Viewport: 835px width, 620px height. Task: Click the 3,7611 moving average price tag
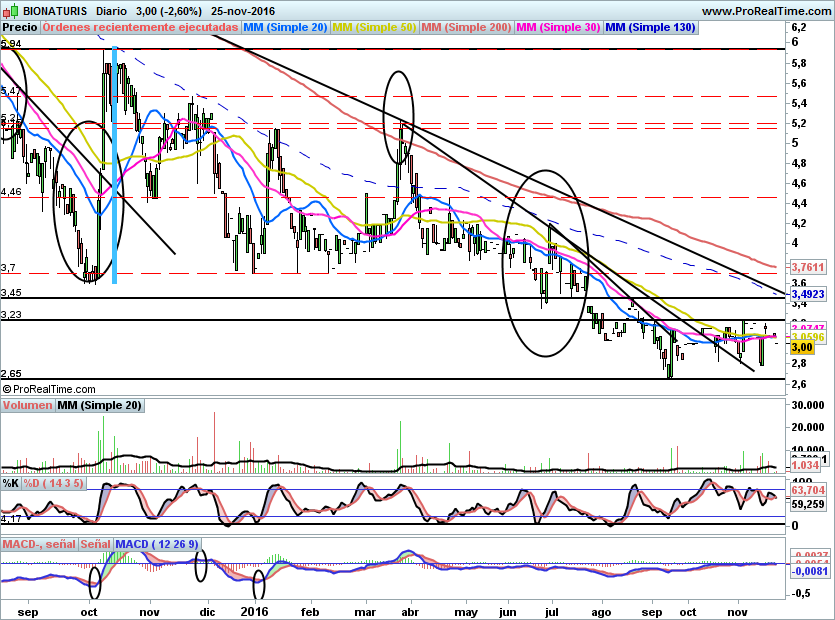(807, 267)
